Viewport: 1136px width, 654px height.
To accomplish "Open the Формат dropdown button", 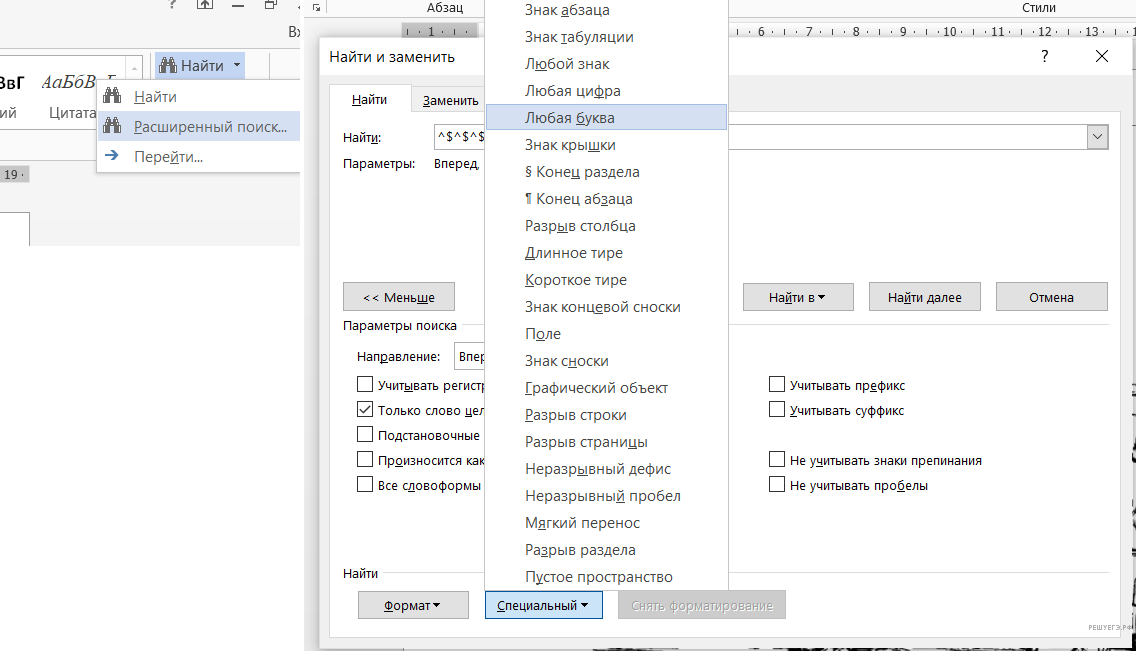I will [412, 605].
